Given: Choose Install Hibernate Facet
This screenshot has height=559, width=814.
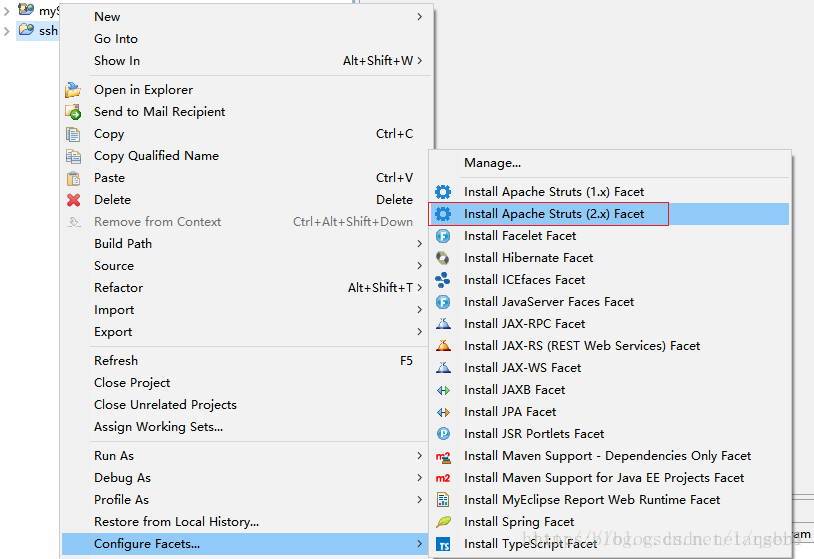Looking at the screenshot, I should click(x=610, y=258).
